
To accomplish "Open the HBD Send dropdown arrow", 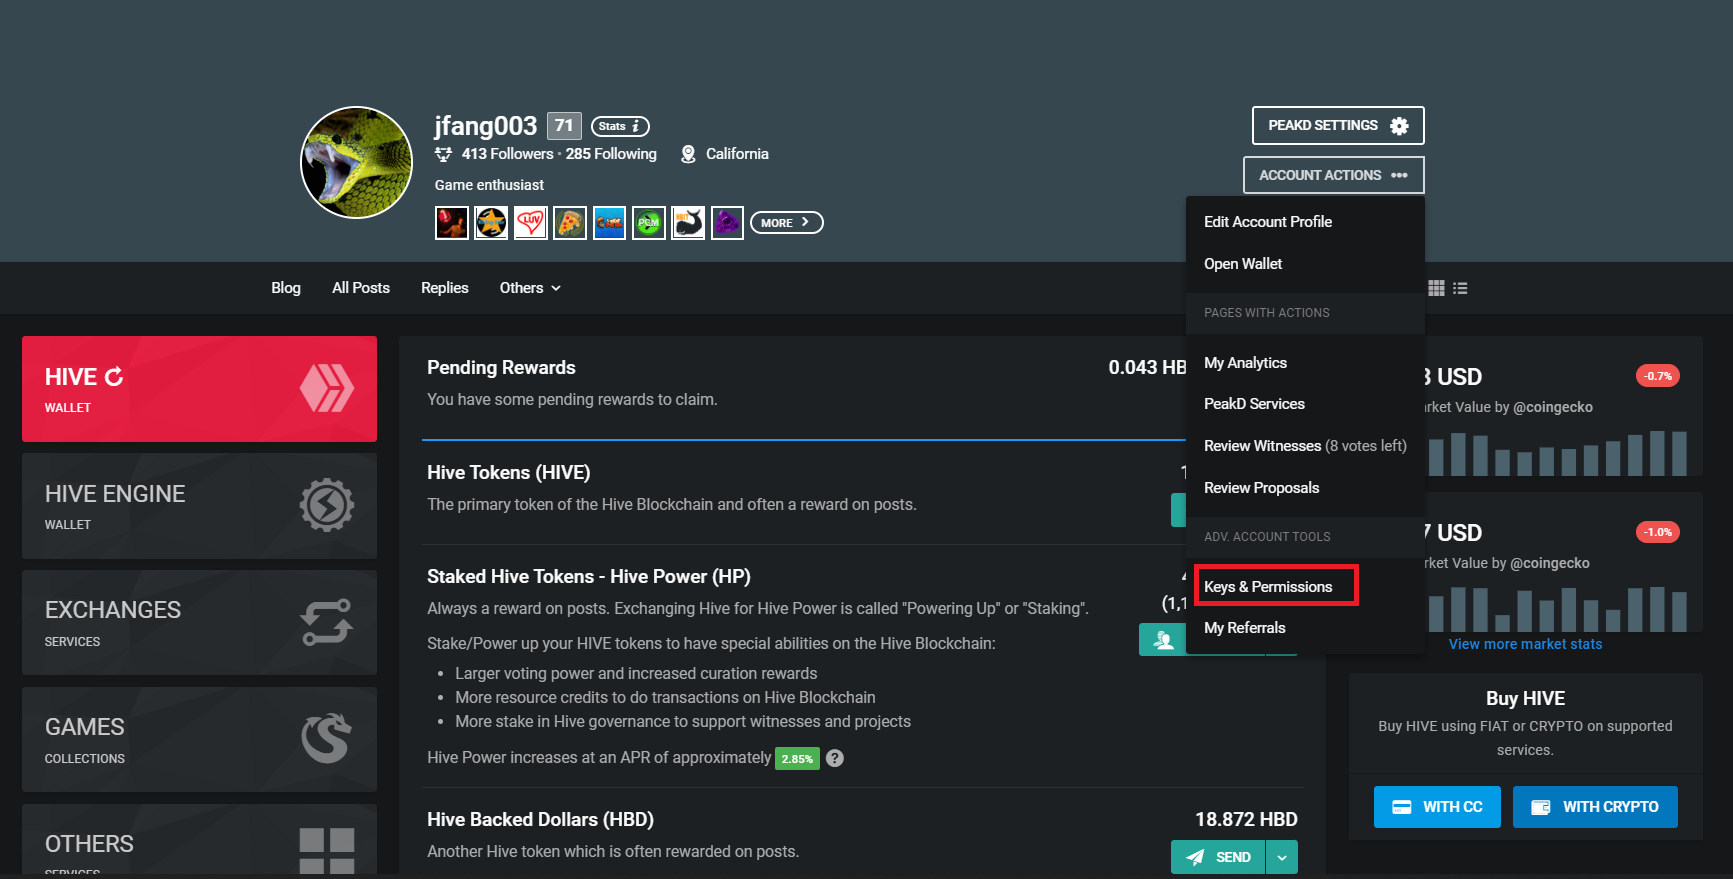I will (1282, 857).
